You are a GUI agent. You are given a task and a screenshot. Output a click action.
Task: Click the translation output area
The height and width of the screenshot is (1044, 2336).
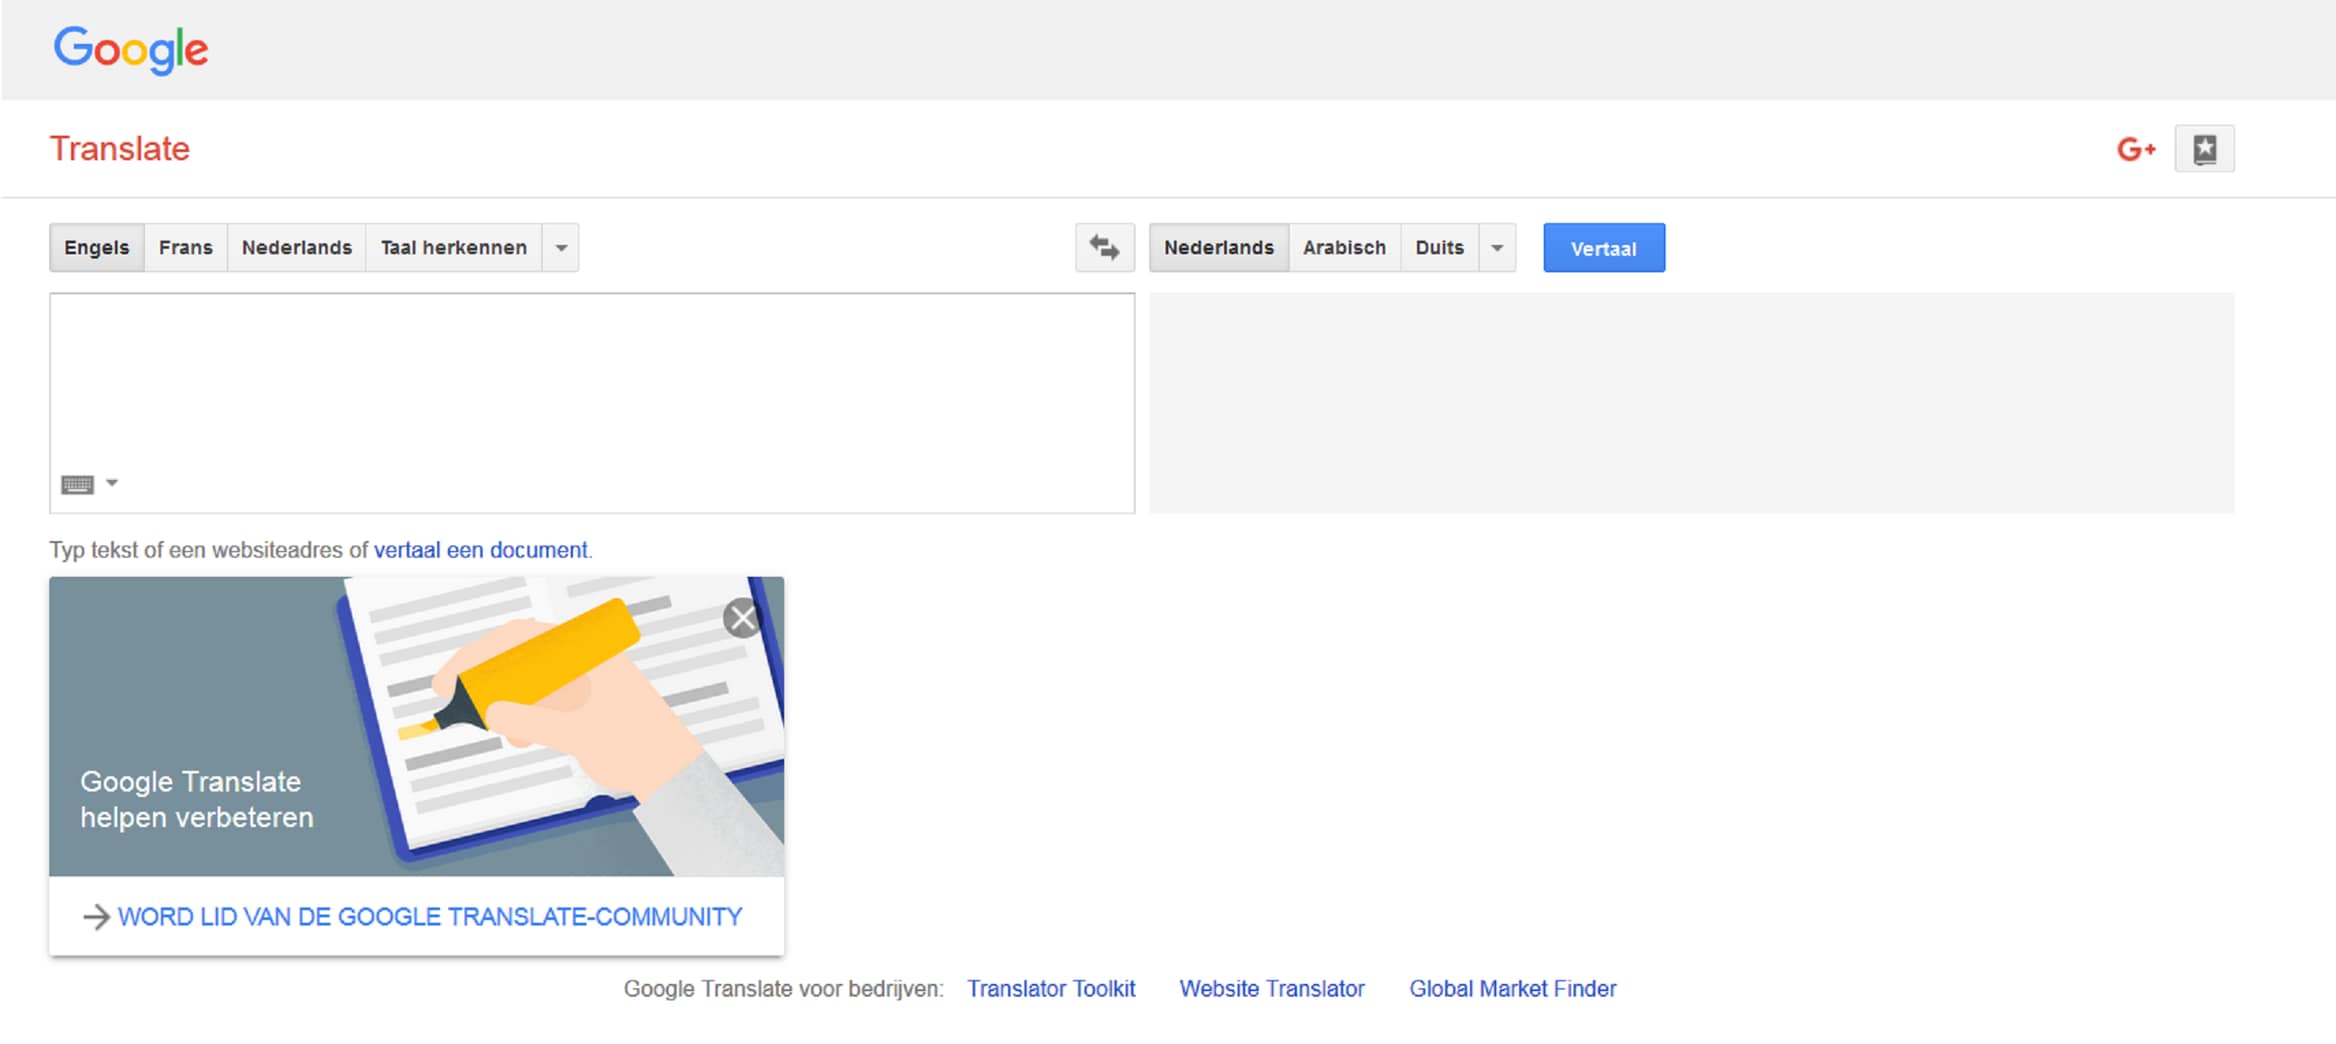click(1692, 403)
